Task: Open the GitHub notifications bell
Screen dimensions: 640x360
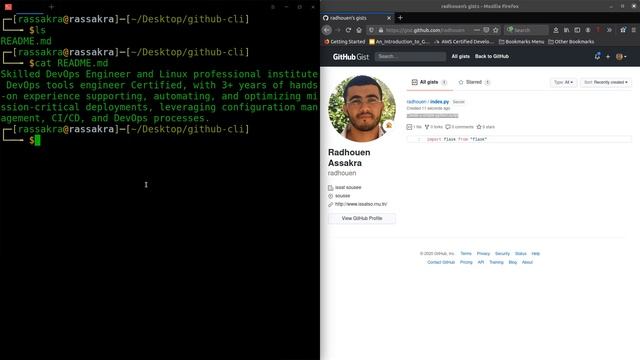Action: 597,56
